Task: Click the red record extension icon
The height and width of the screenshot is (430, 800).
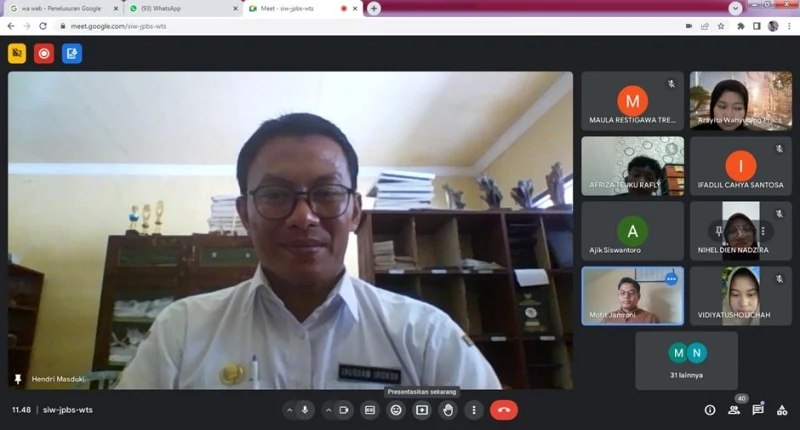Action: pos(44,54)
